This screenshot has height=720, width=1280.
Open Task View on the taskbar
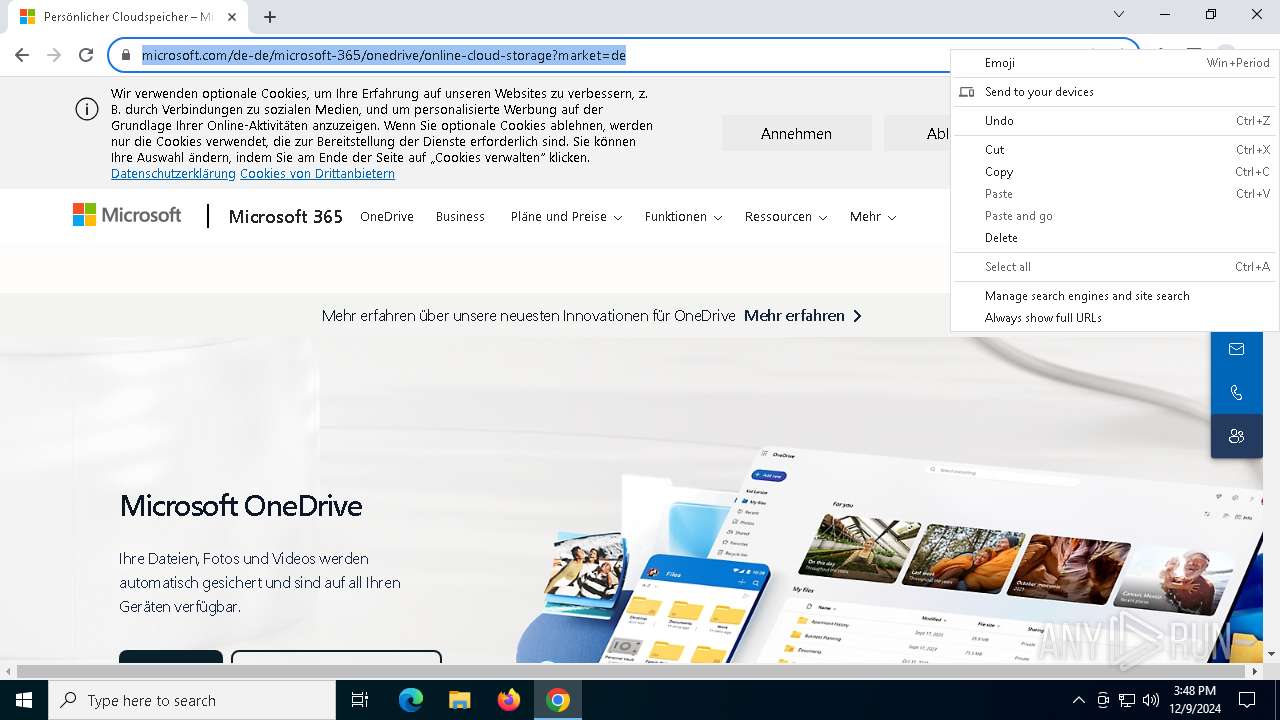[360, 700]
